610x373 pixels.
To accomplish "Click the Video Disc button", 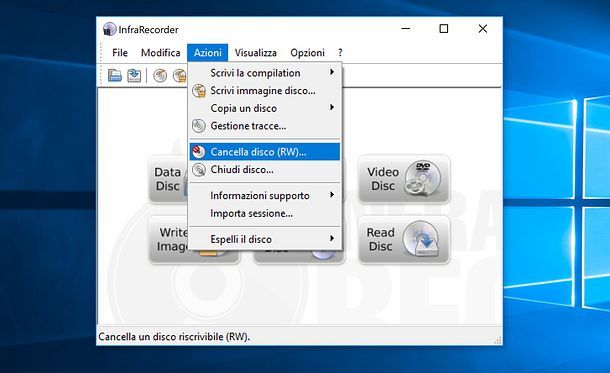I will click(404, 179).
